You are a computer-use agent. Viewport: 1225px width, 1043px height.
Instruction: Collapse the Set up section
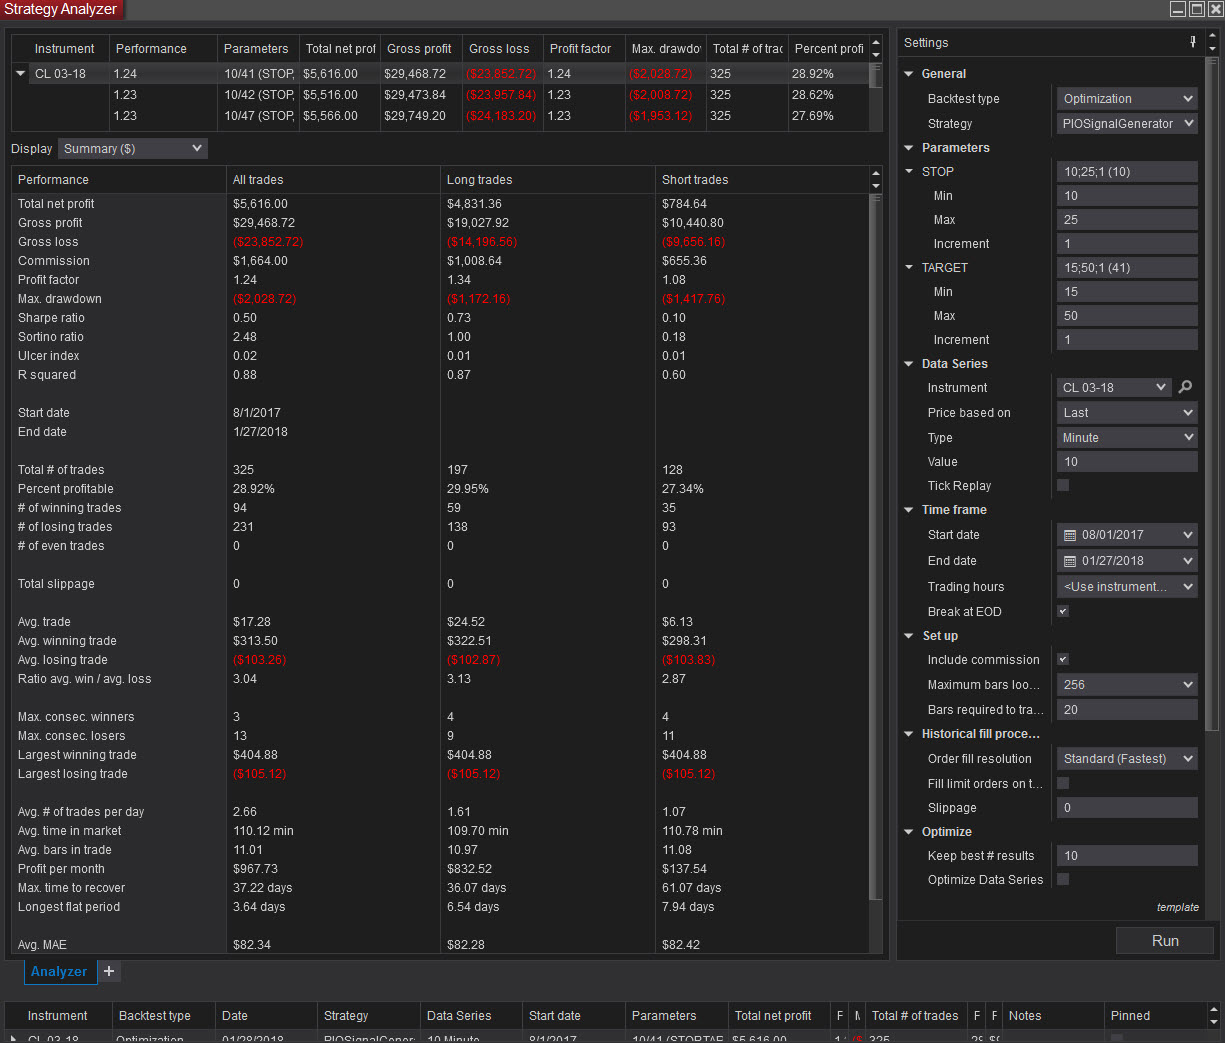(x=909, y=636)
